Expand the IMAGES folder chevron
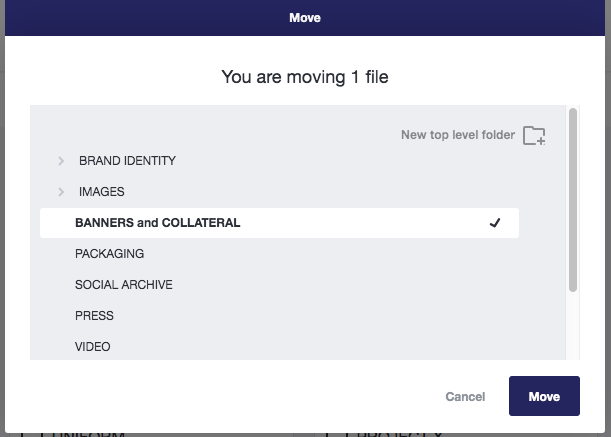The image size is (611, 437). (61, 192)
